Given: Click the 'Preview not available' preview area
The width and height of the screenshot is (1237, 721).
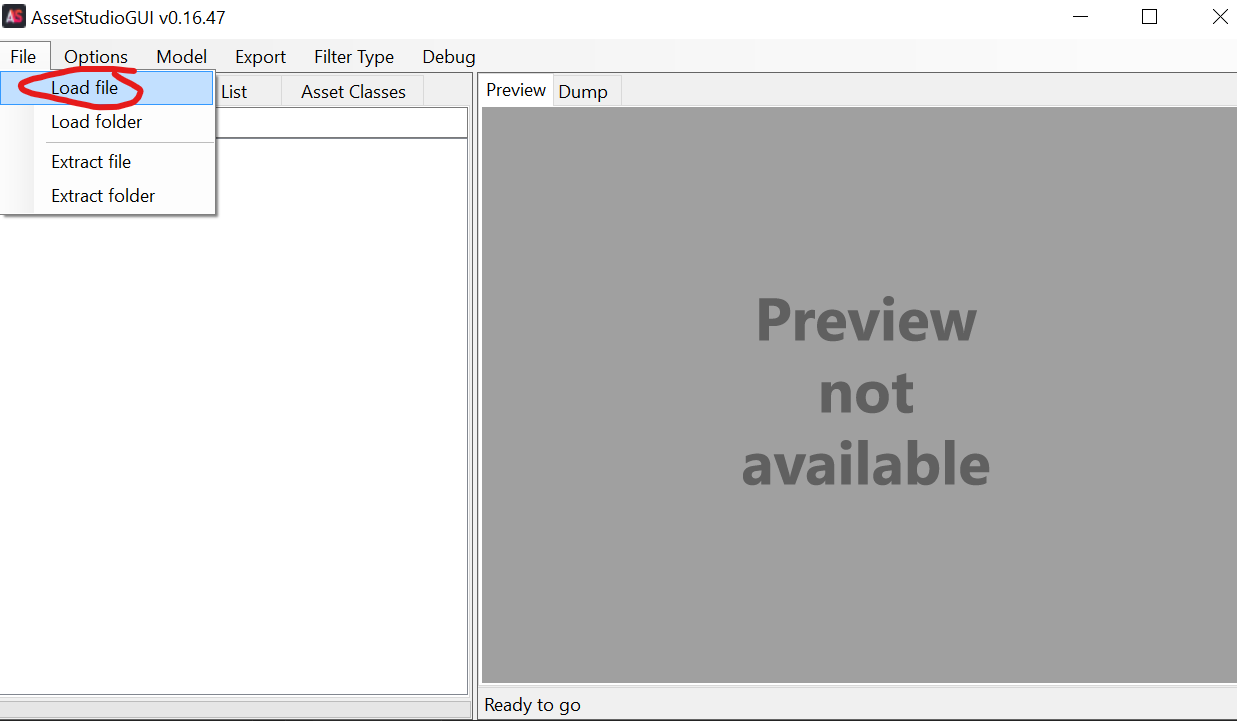Looking at the screenshot, I should click(860, 395).
